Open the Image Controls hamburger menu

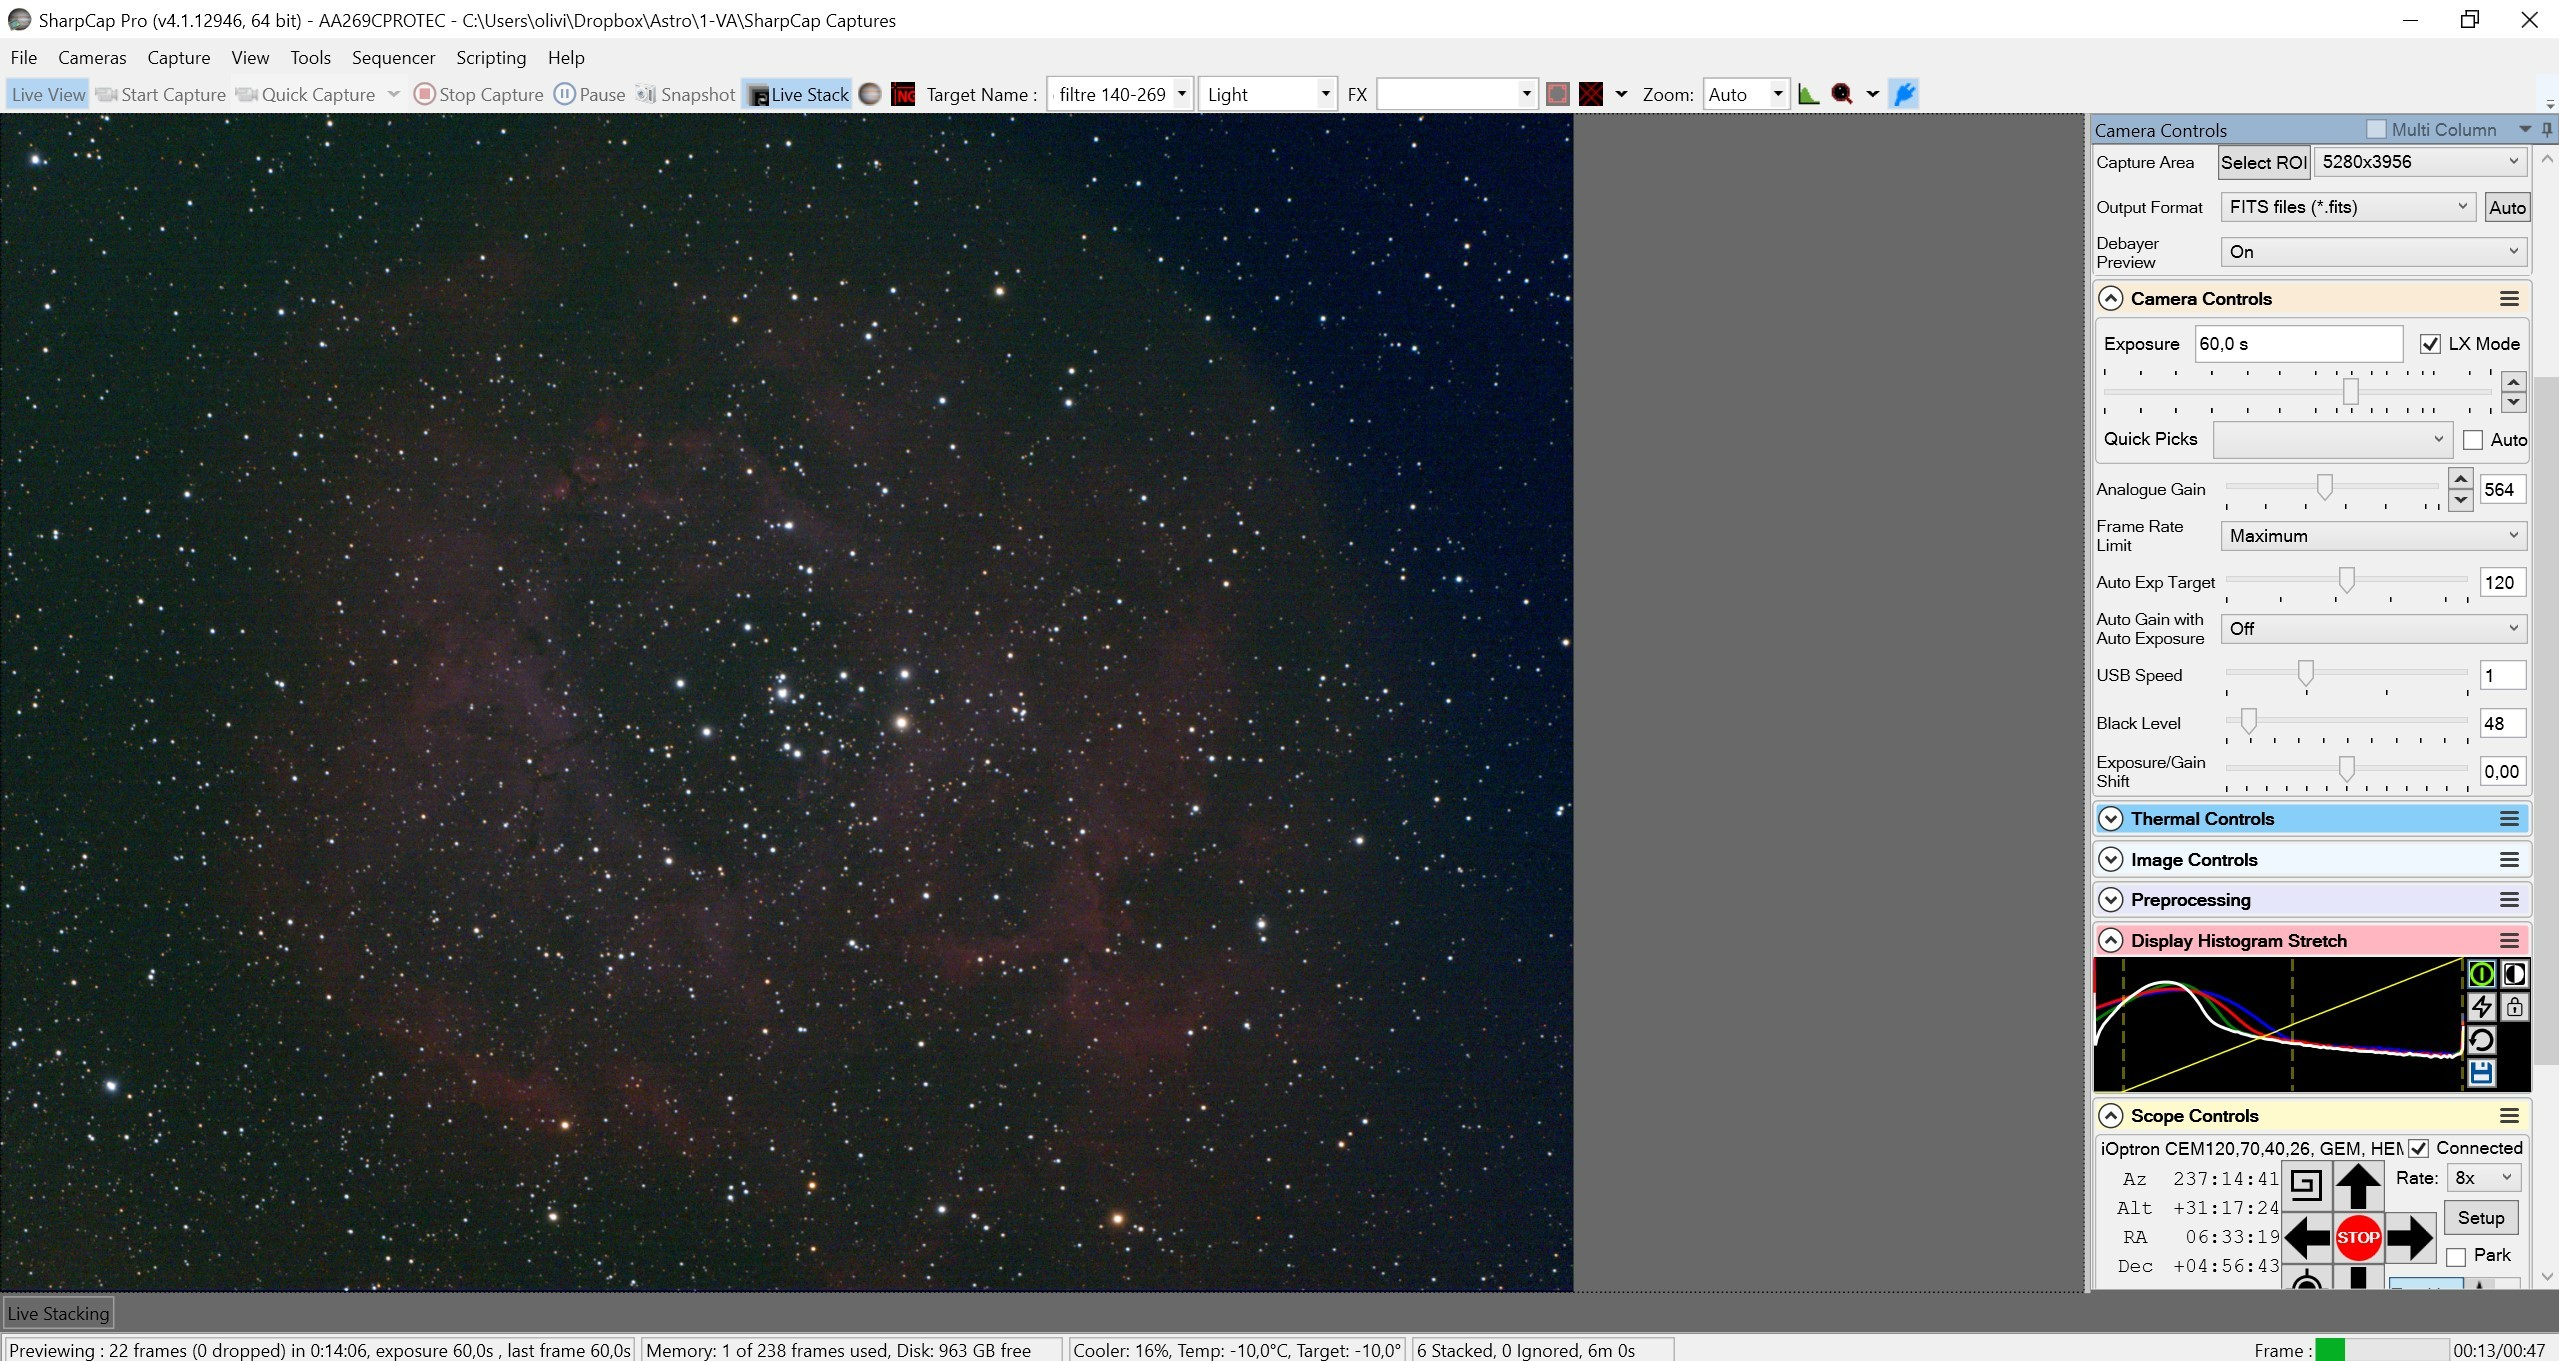click(x=2509, y=860)
